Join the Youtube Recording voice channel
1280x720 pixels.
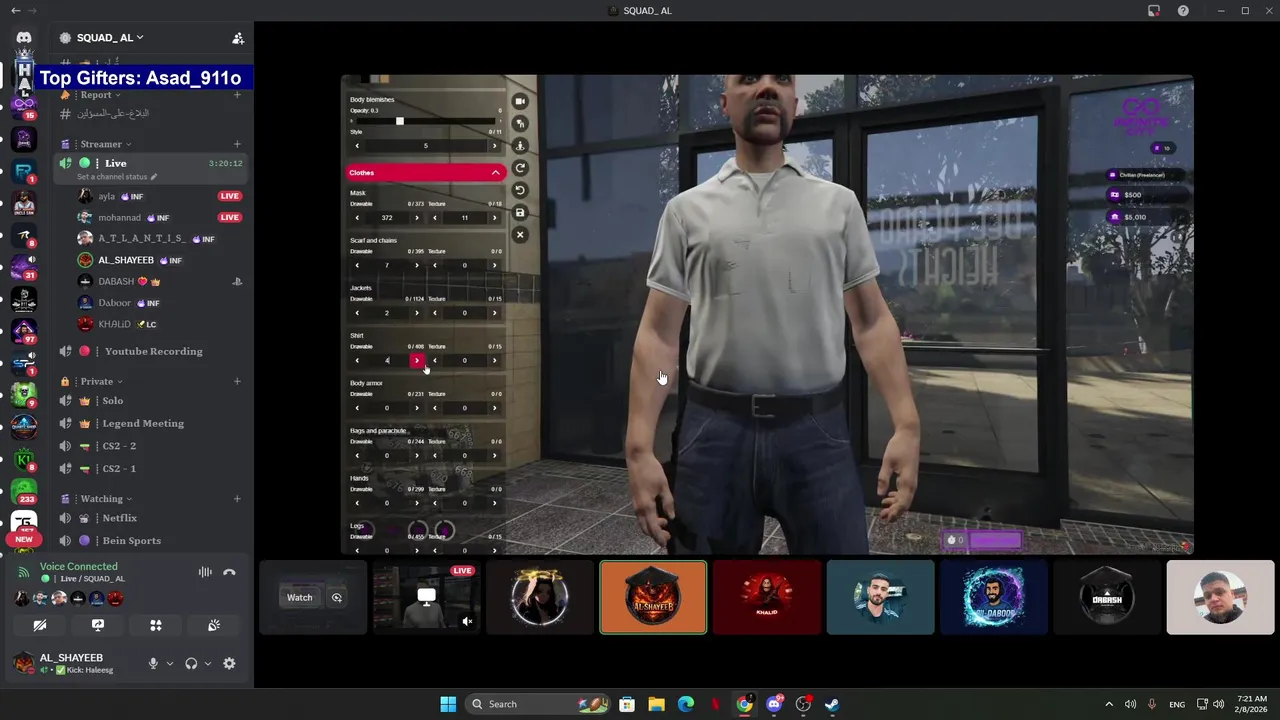tap(150, 351)
